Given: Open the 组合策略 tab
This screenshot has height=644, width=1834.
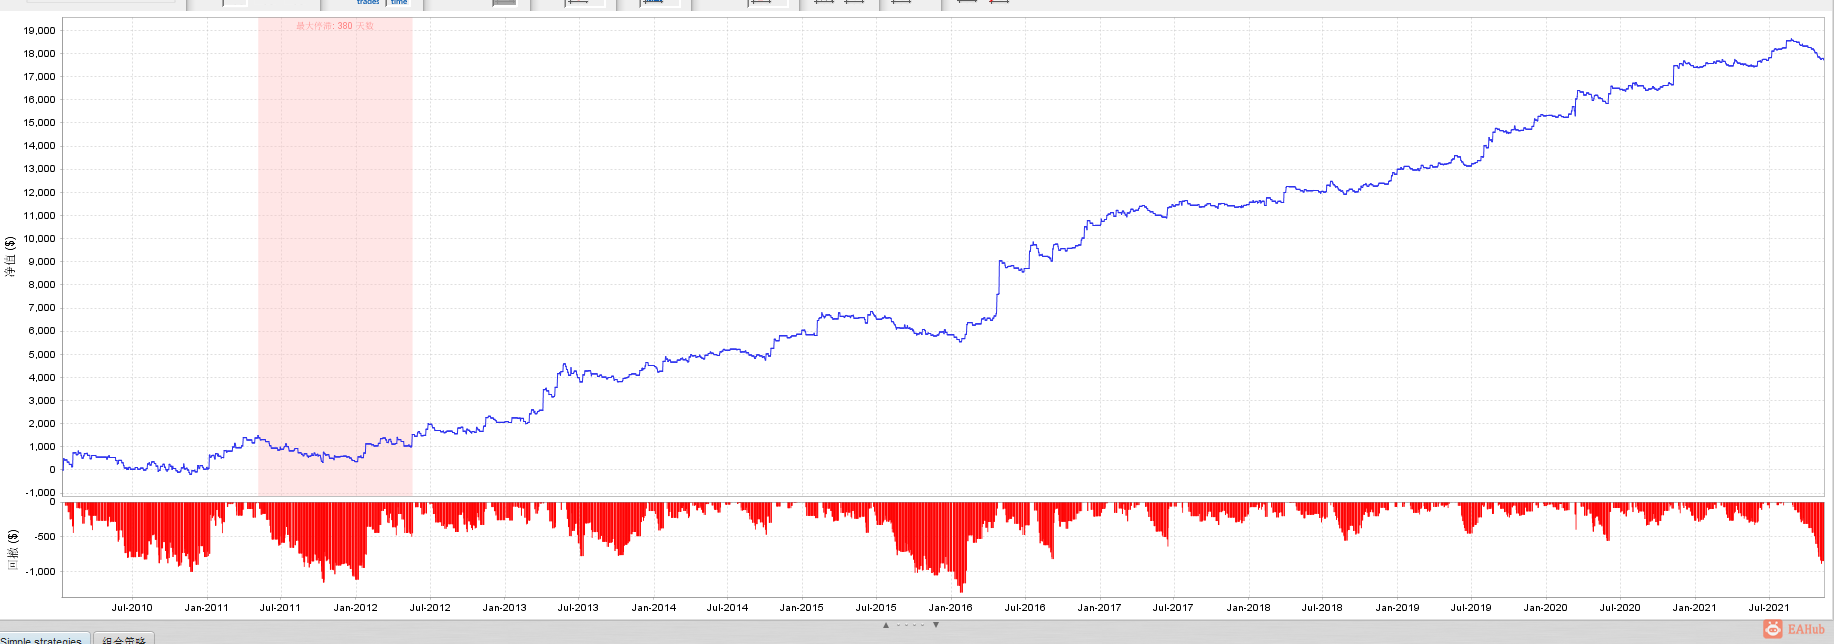Looking at the screenshot, I should pos(124,638).
